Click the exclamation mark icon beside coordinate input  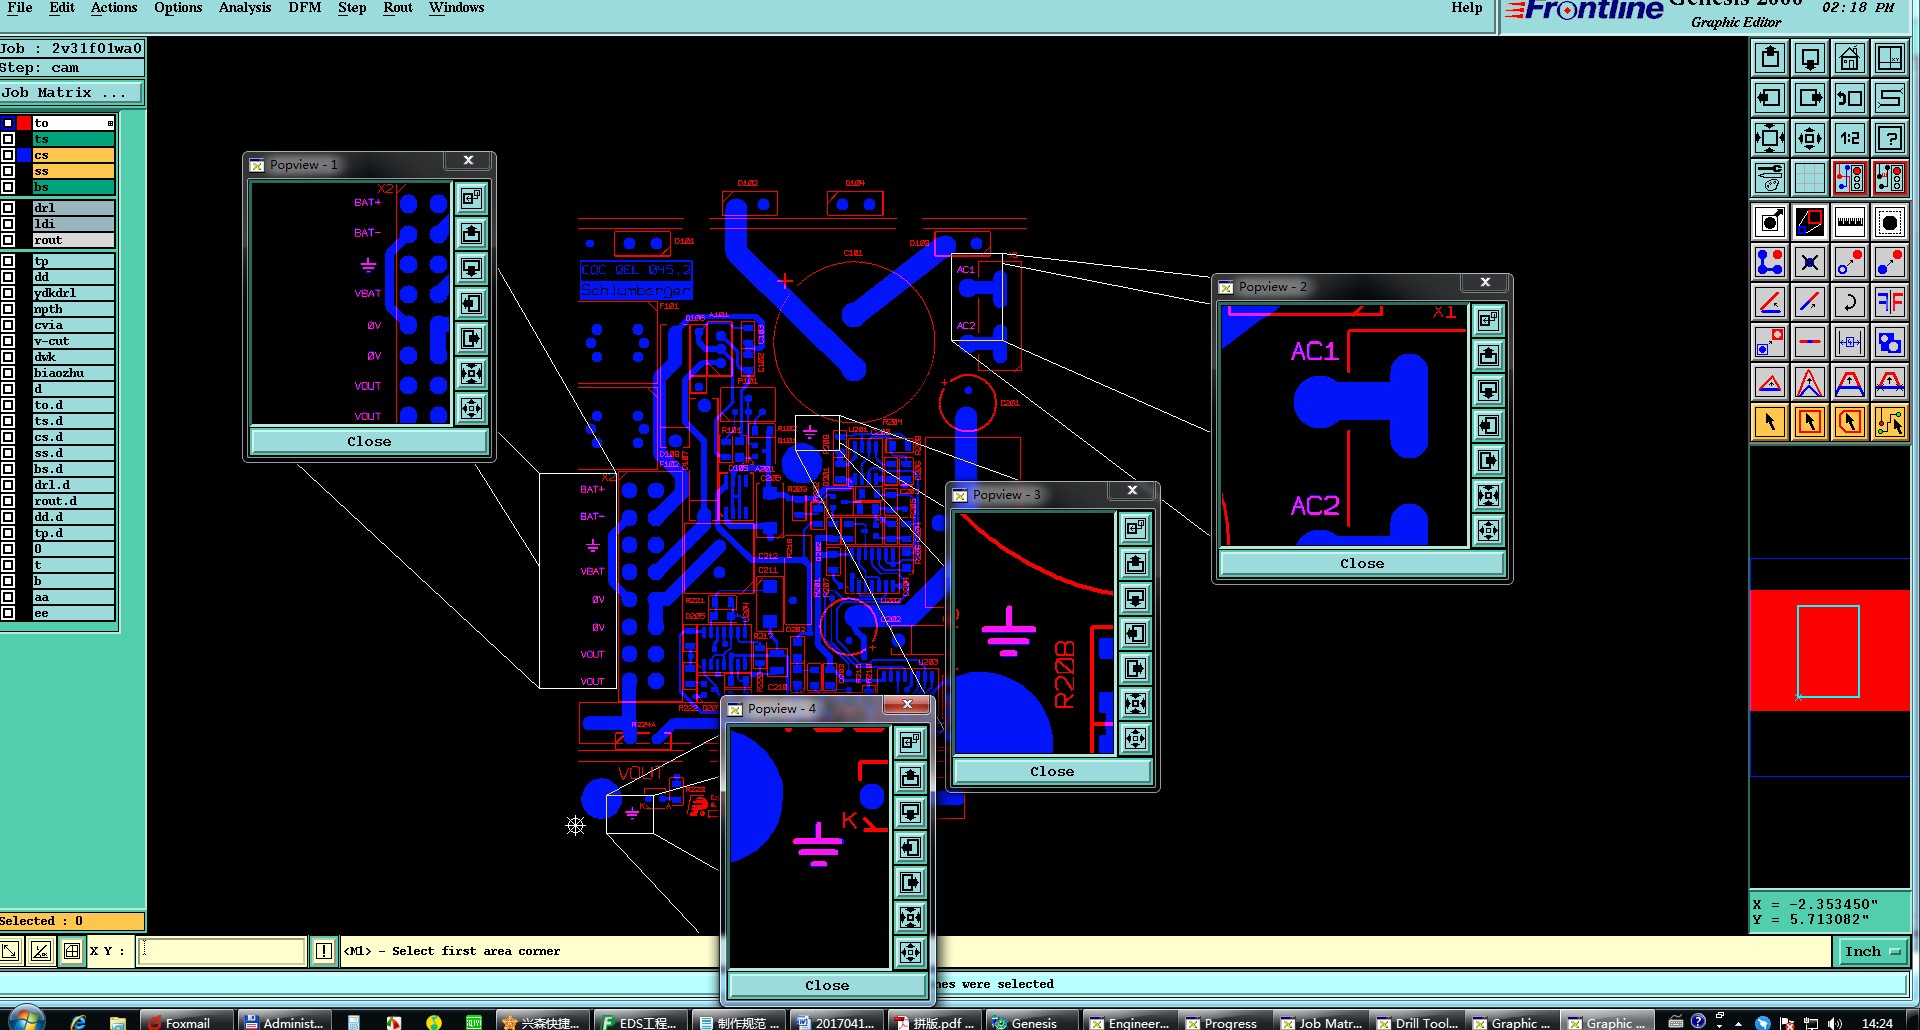click(324, 951)
